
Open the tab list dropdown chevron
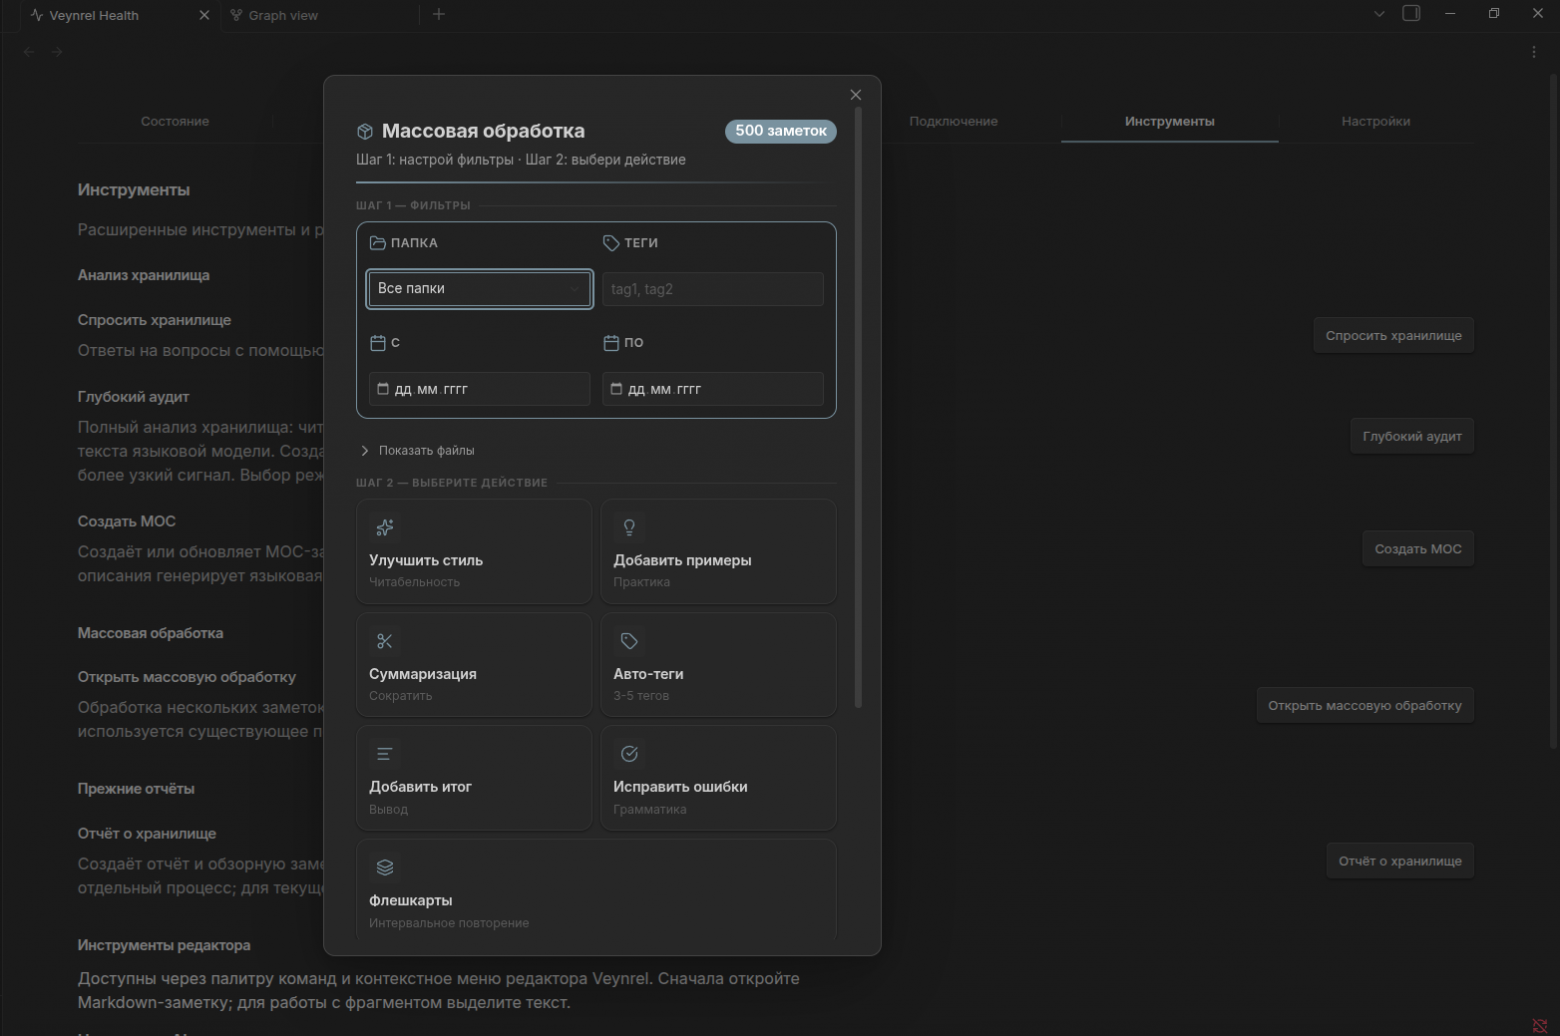(1379, 14)
